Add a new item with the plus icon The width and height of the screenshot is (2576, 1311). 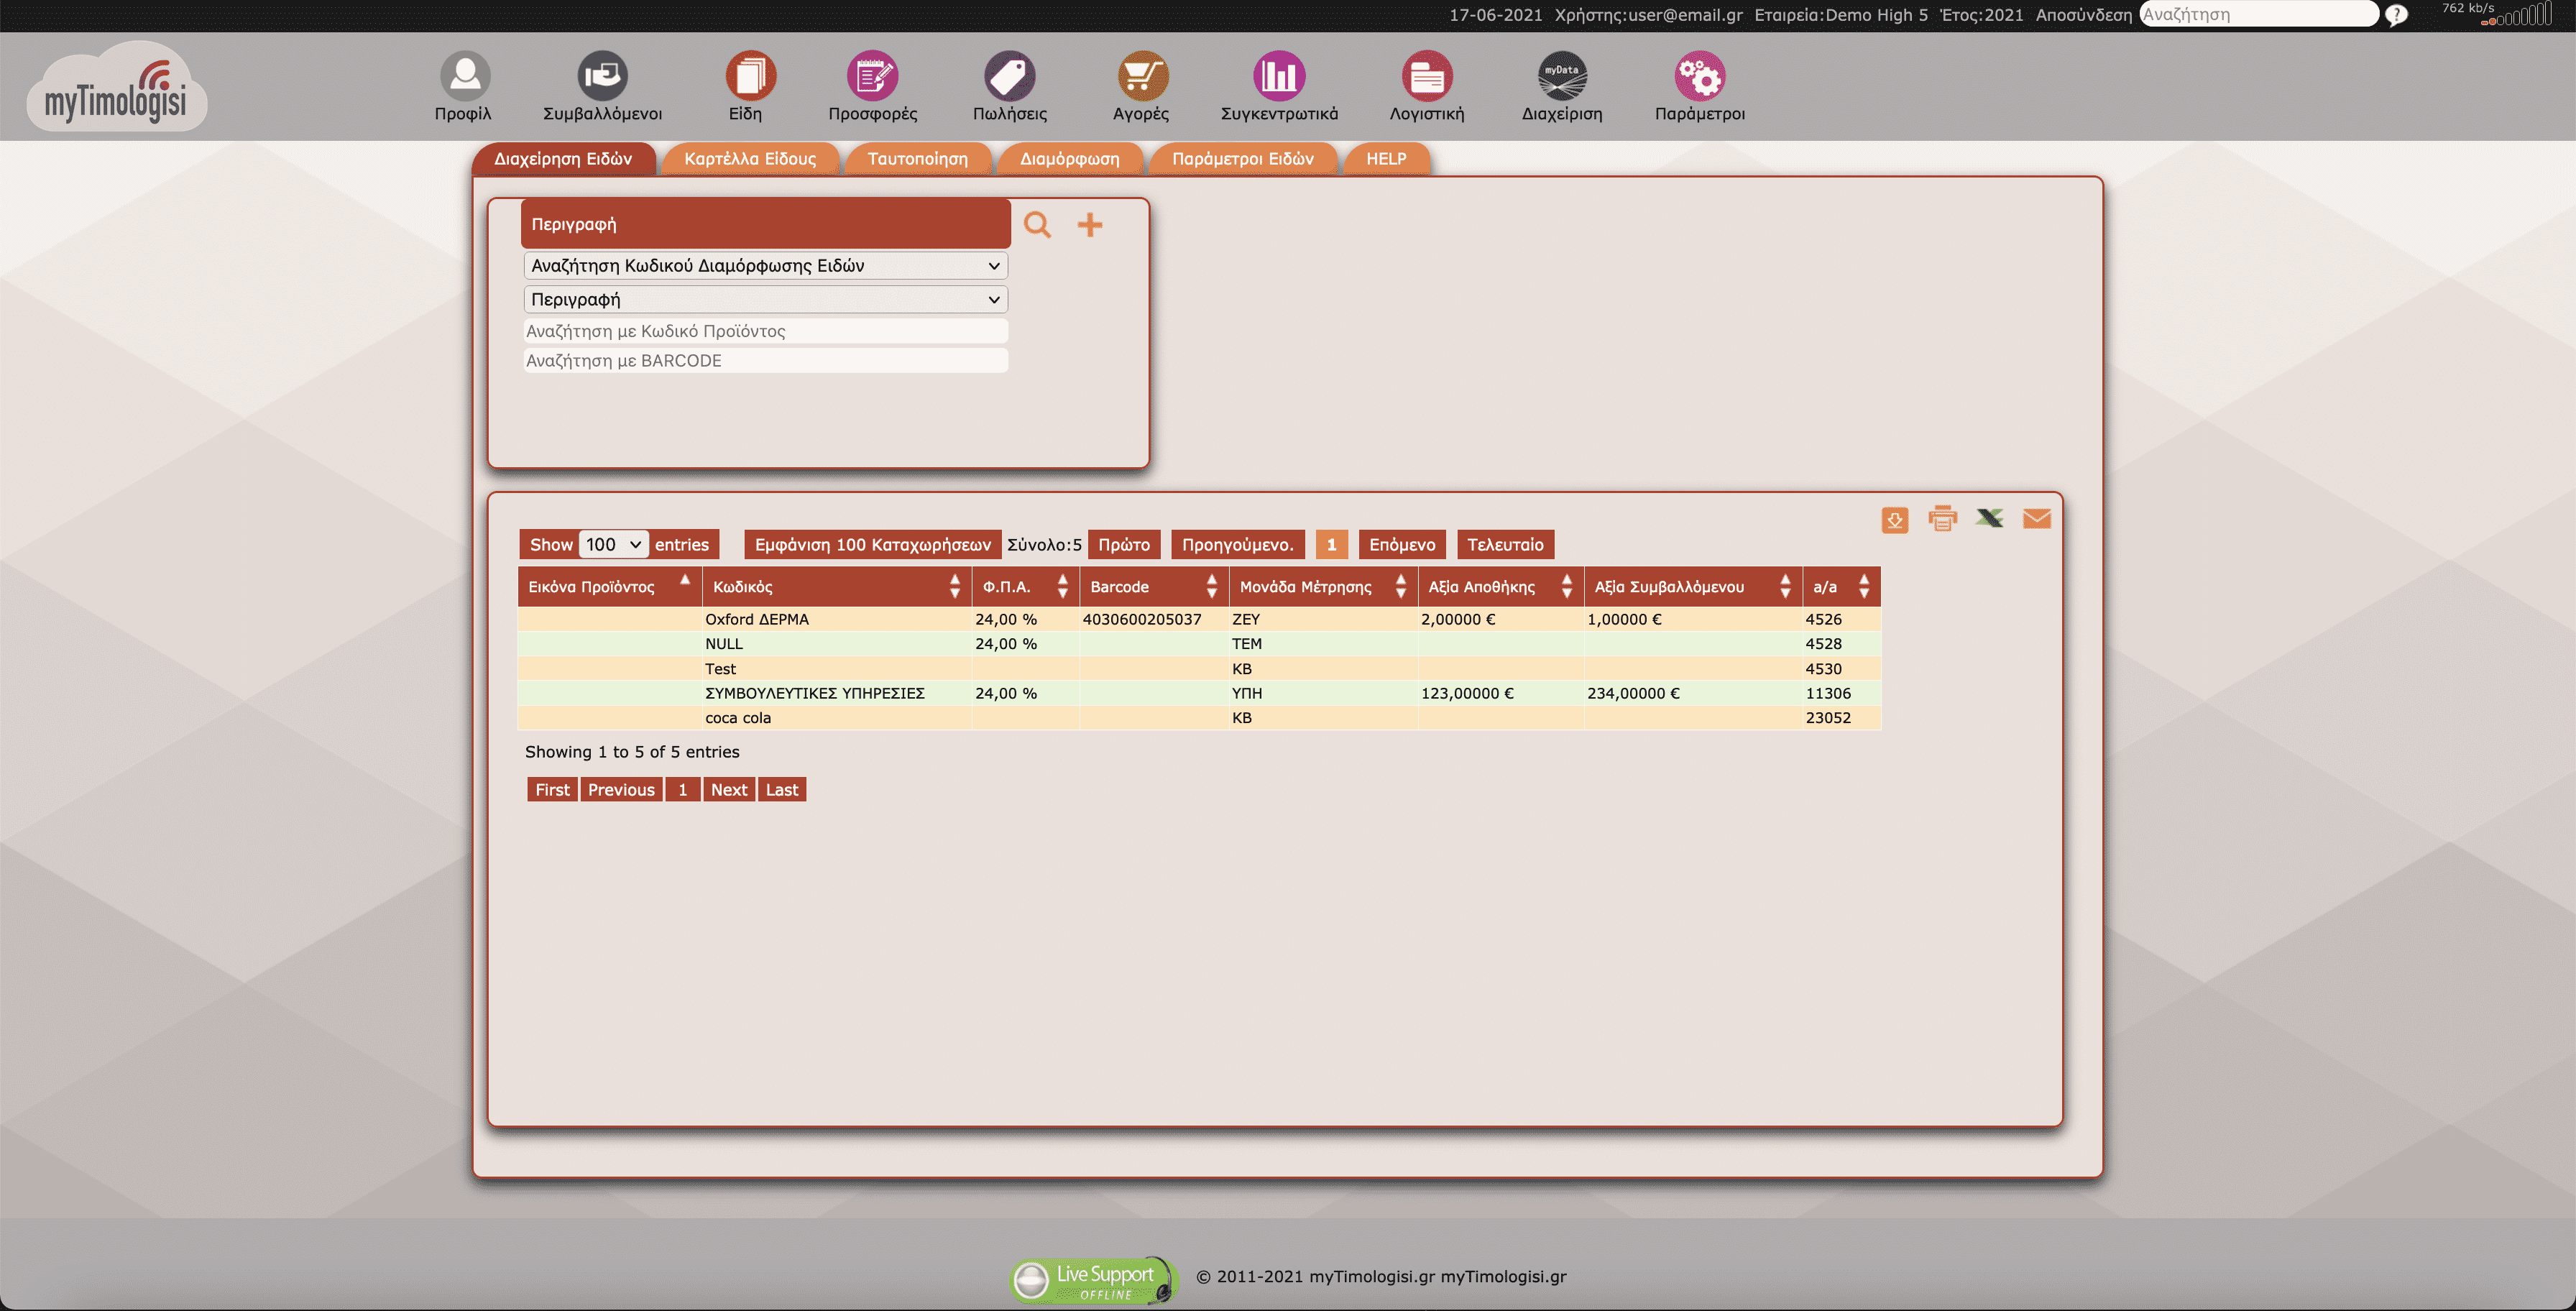(x=1090, y=224)
